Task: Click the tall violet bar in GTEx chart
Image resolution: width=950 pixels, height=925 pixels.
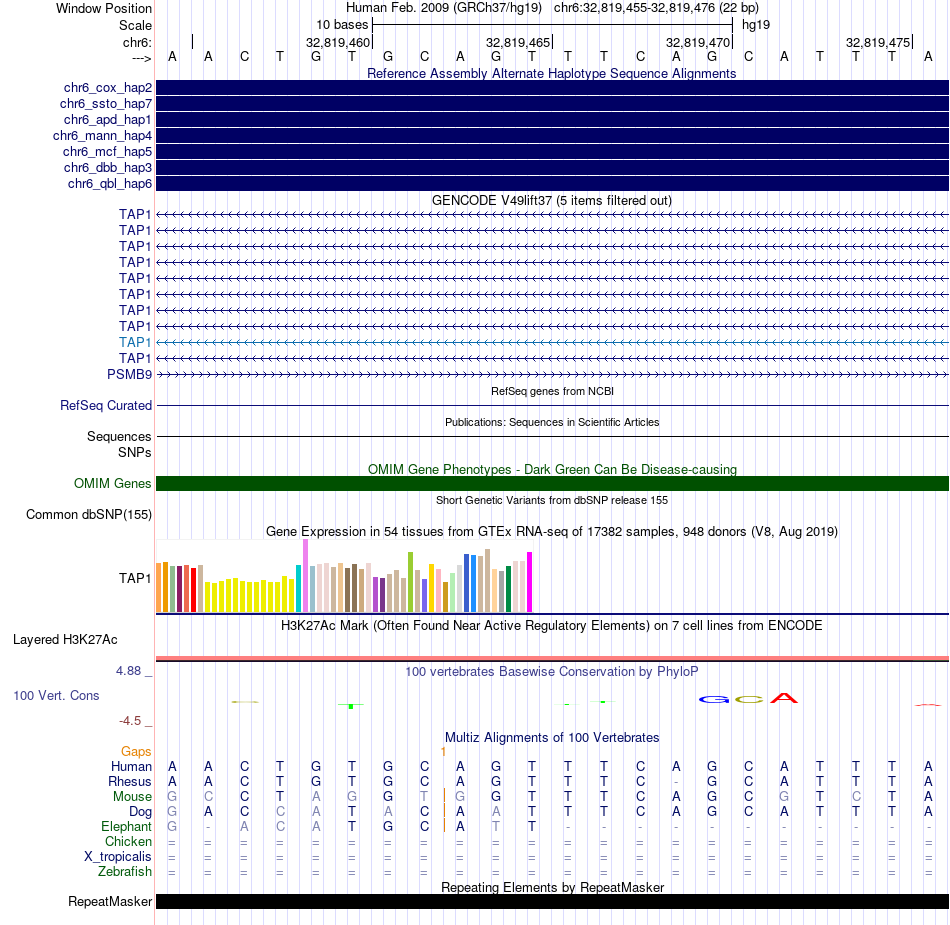Action: point(305,575)
